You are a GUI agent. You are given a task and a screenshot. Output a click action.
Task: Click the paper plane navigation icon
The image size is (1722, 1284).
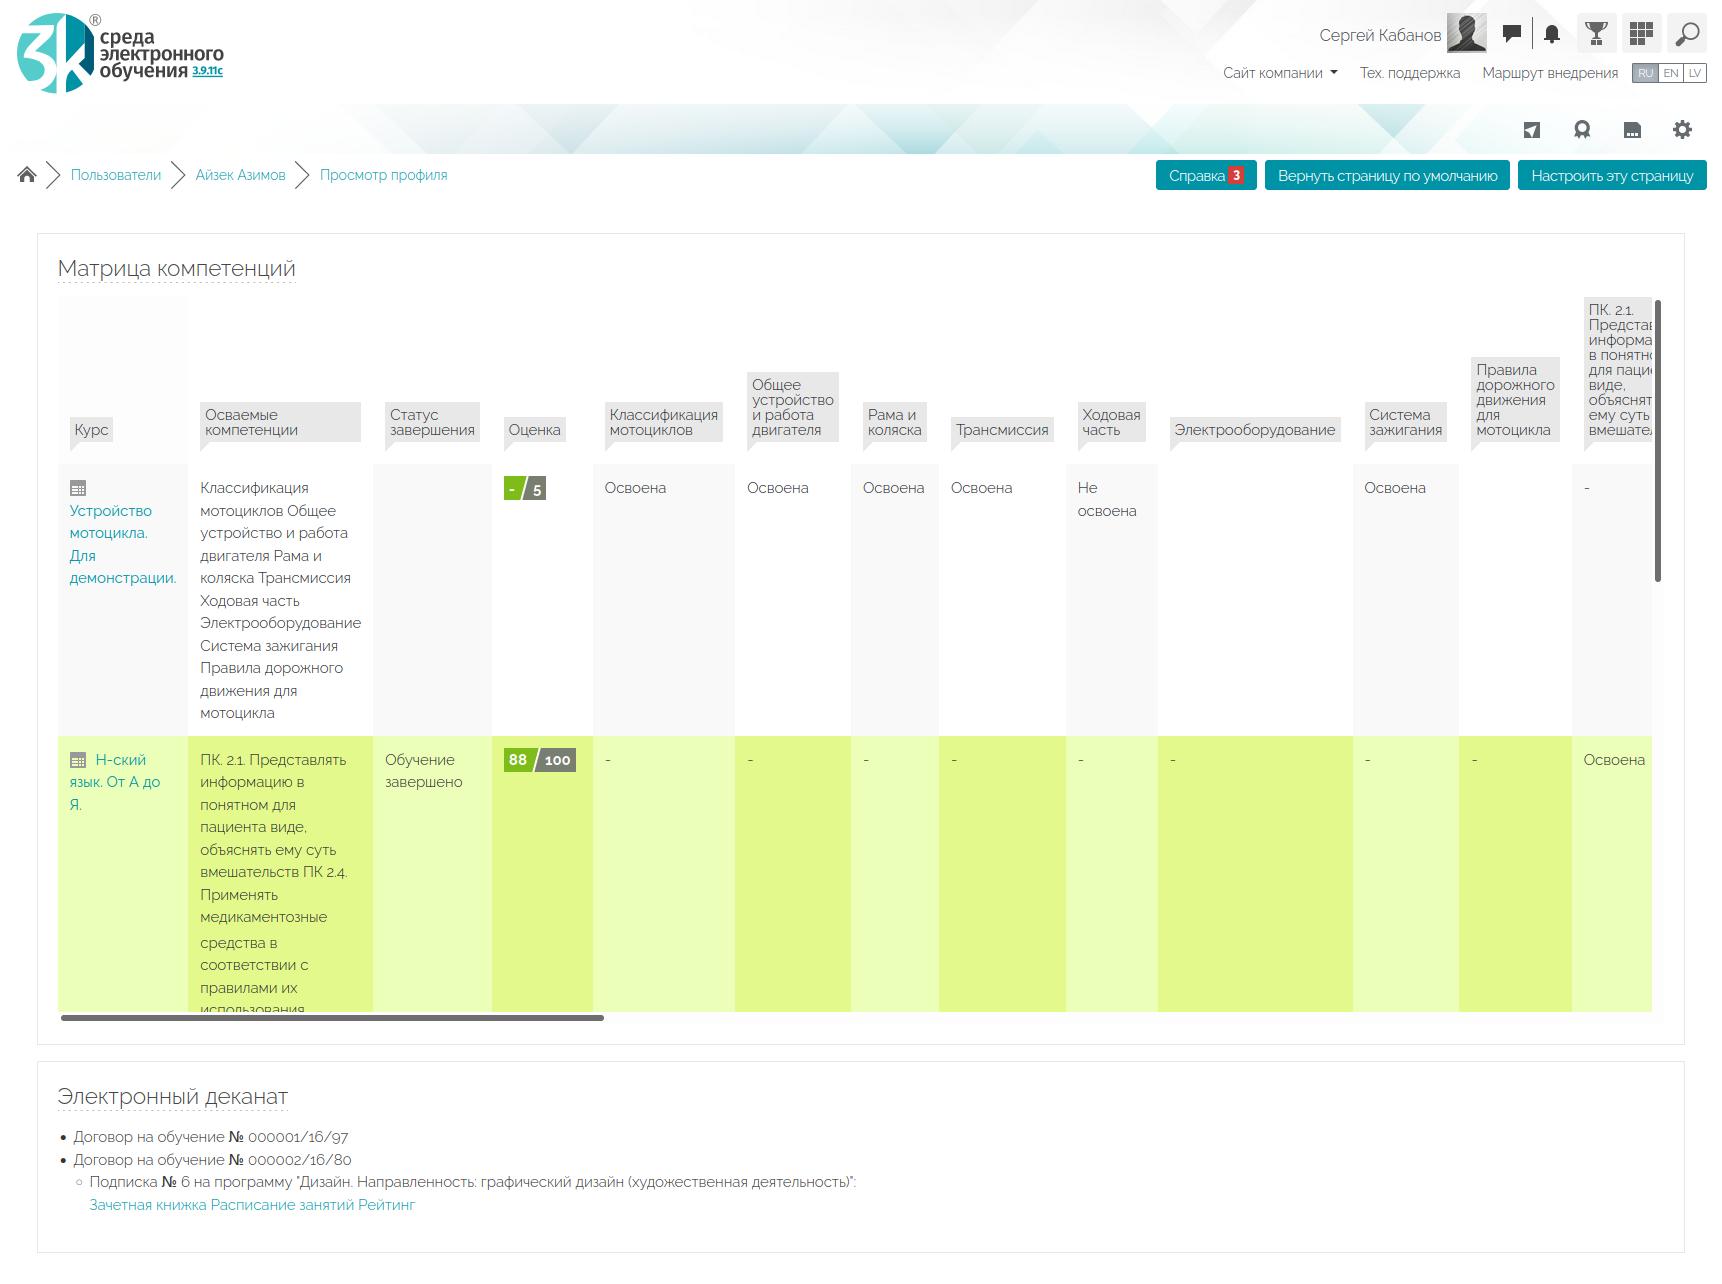point(1532,129)
